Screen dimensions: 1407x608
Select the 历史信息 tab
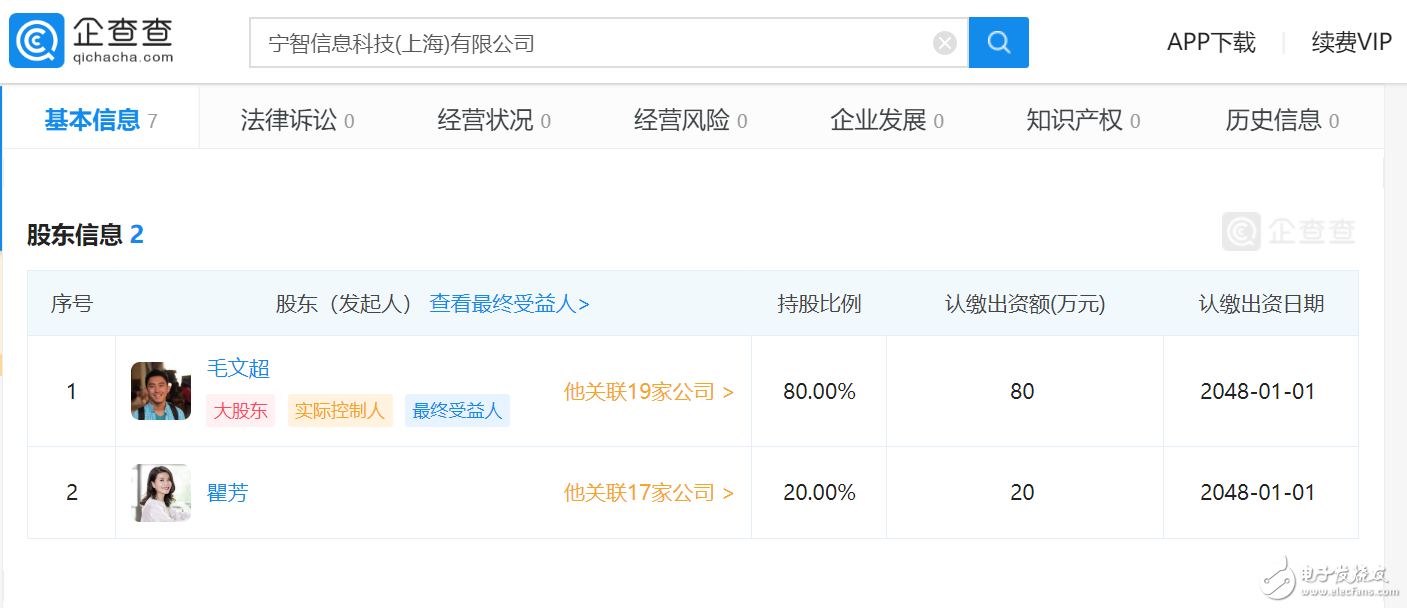[x=1270, y=118]
